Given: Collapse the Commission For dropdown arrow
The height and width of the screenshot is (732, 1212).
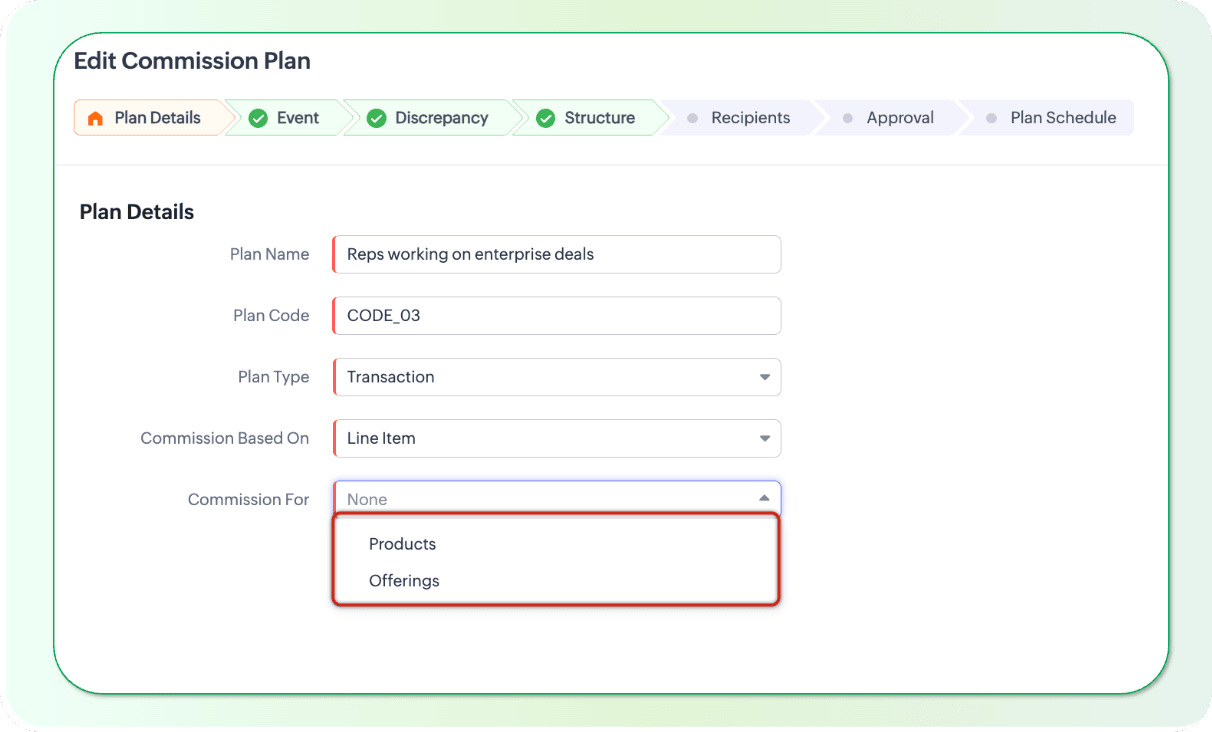Looking at the screenshot, I should [x=764, y=498].
